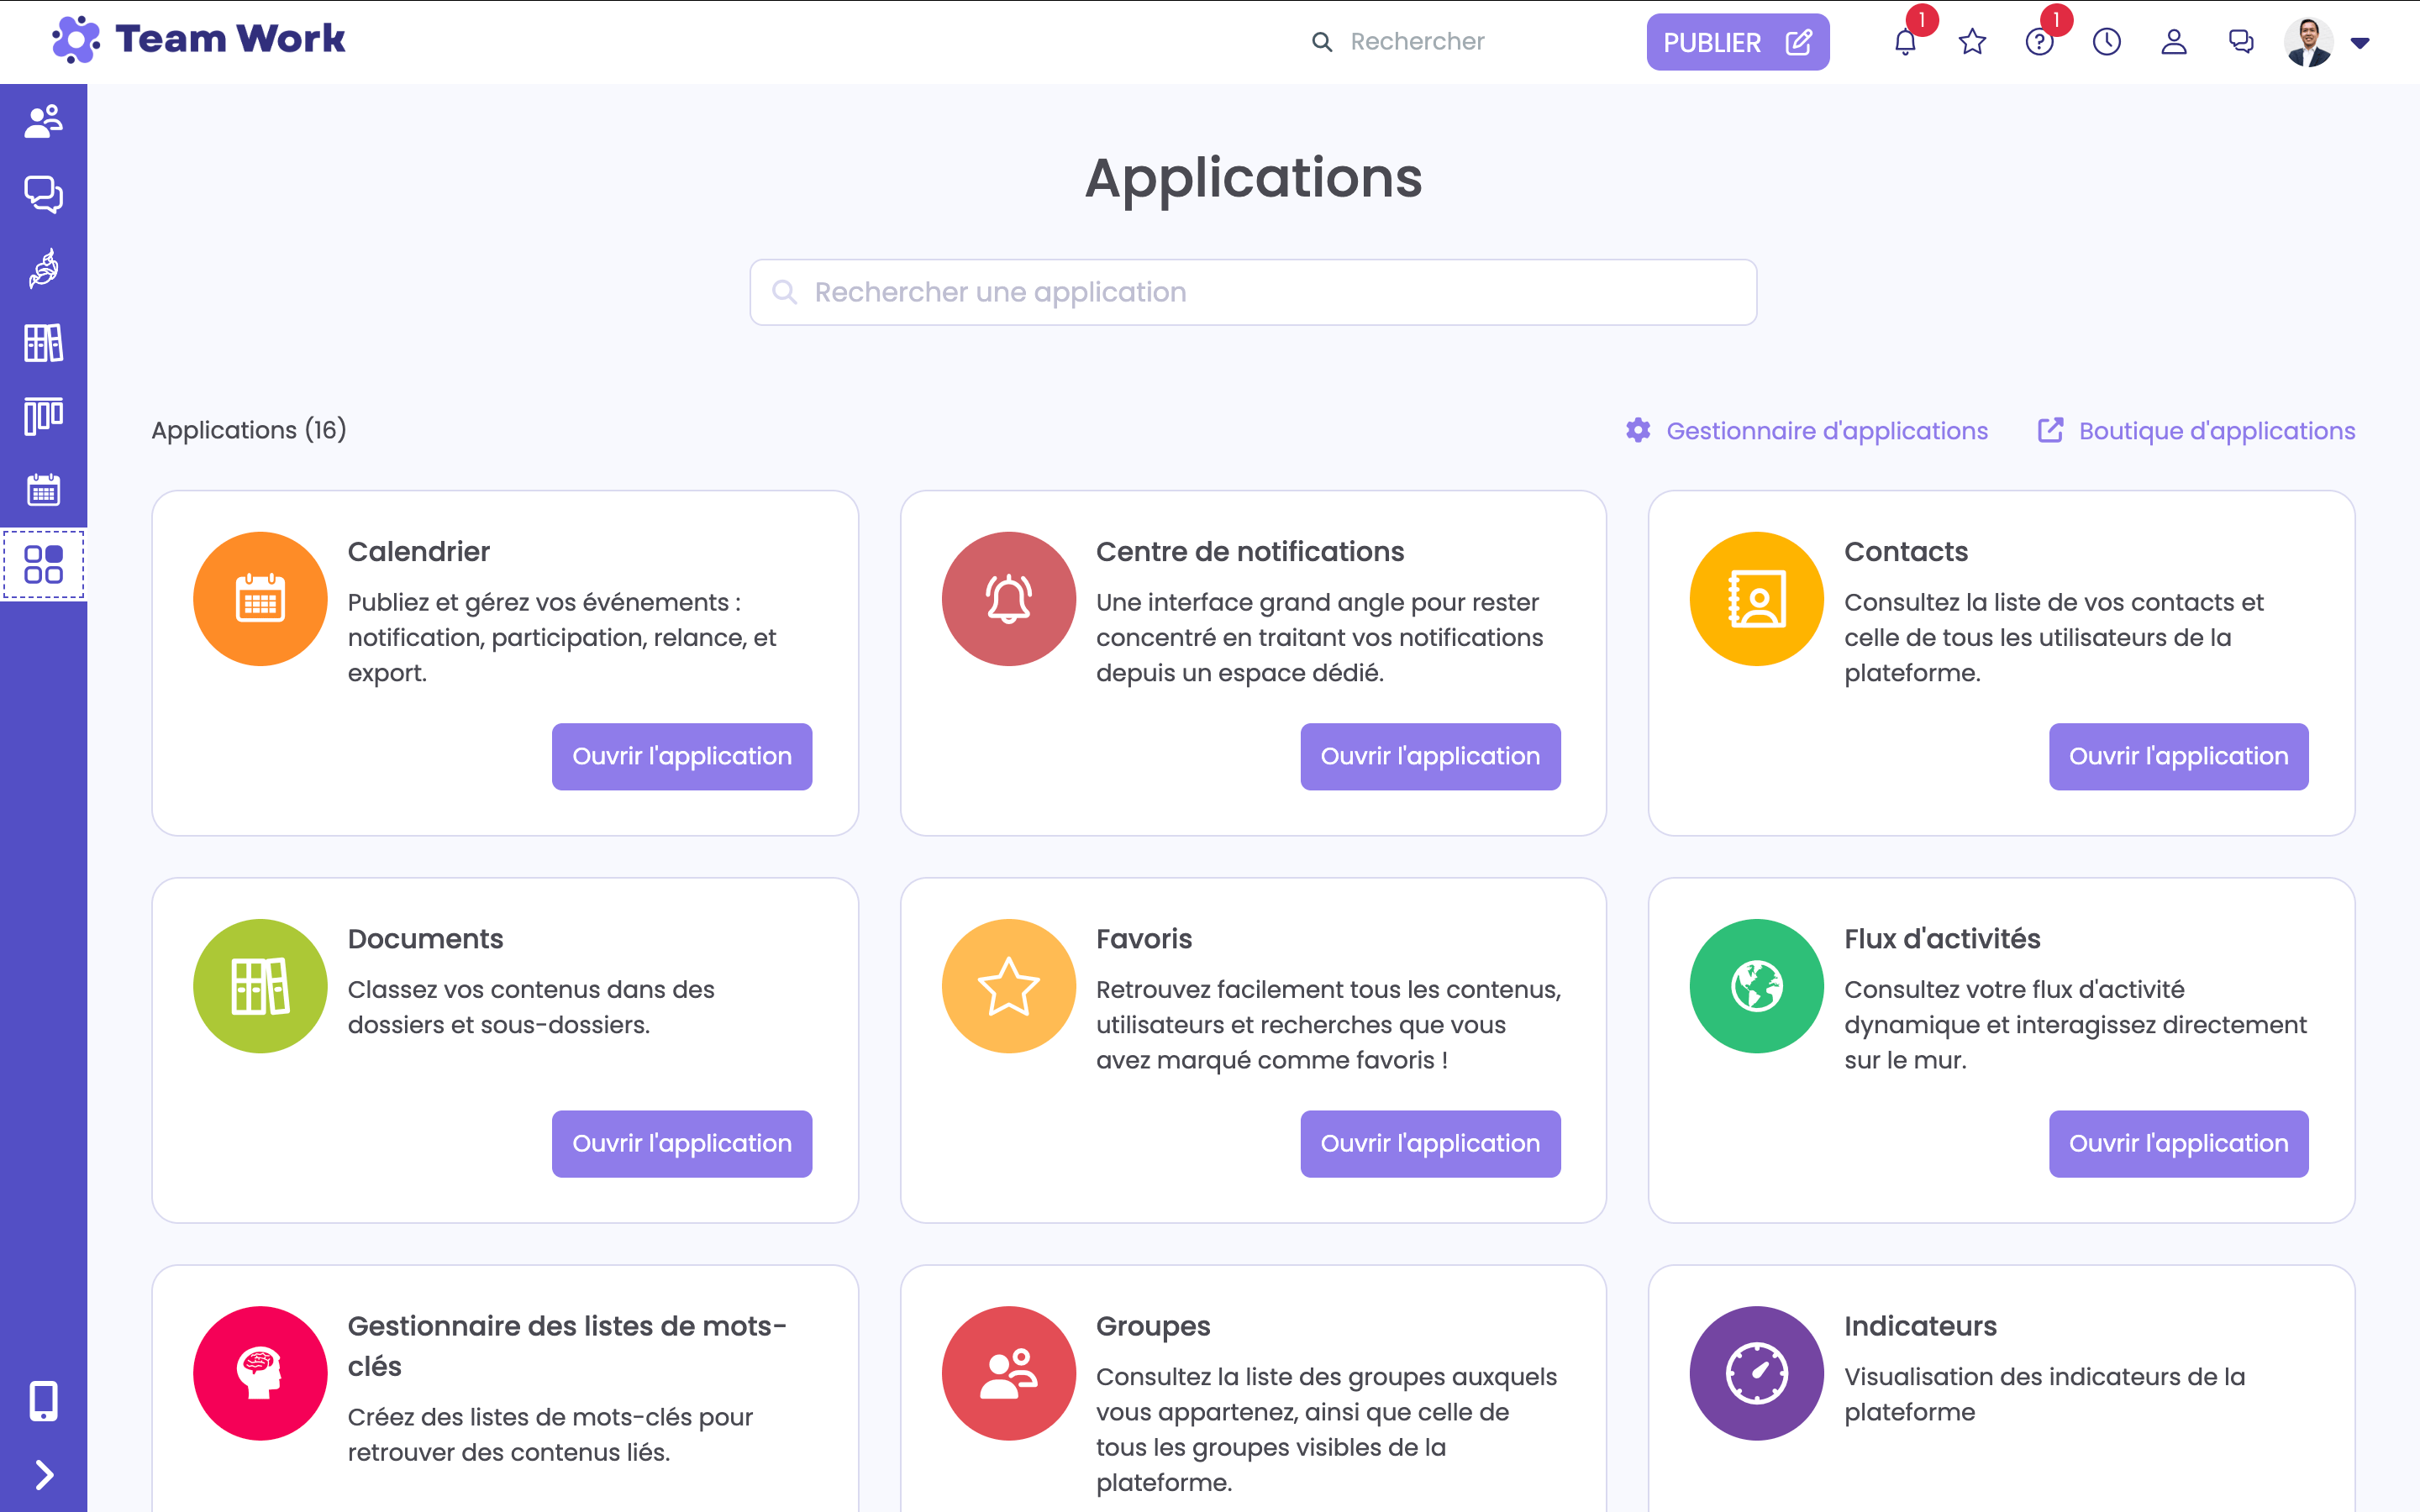This screenshot has width=2420, height=1512.
Task: Click the 'Centre de notifications' card title
Action: 1249,552
